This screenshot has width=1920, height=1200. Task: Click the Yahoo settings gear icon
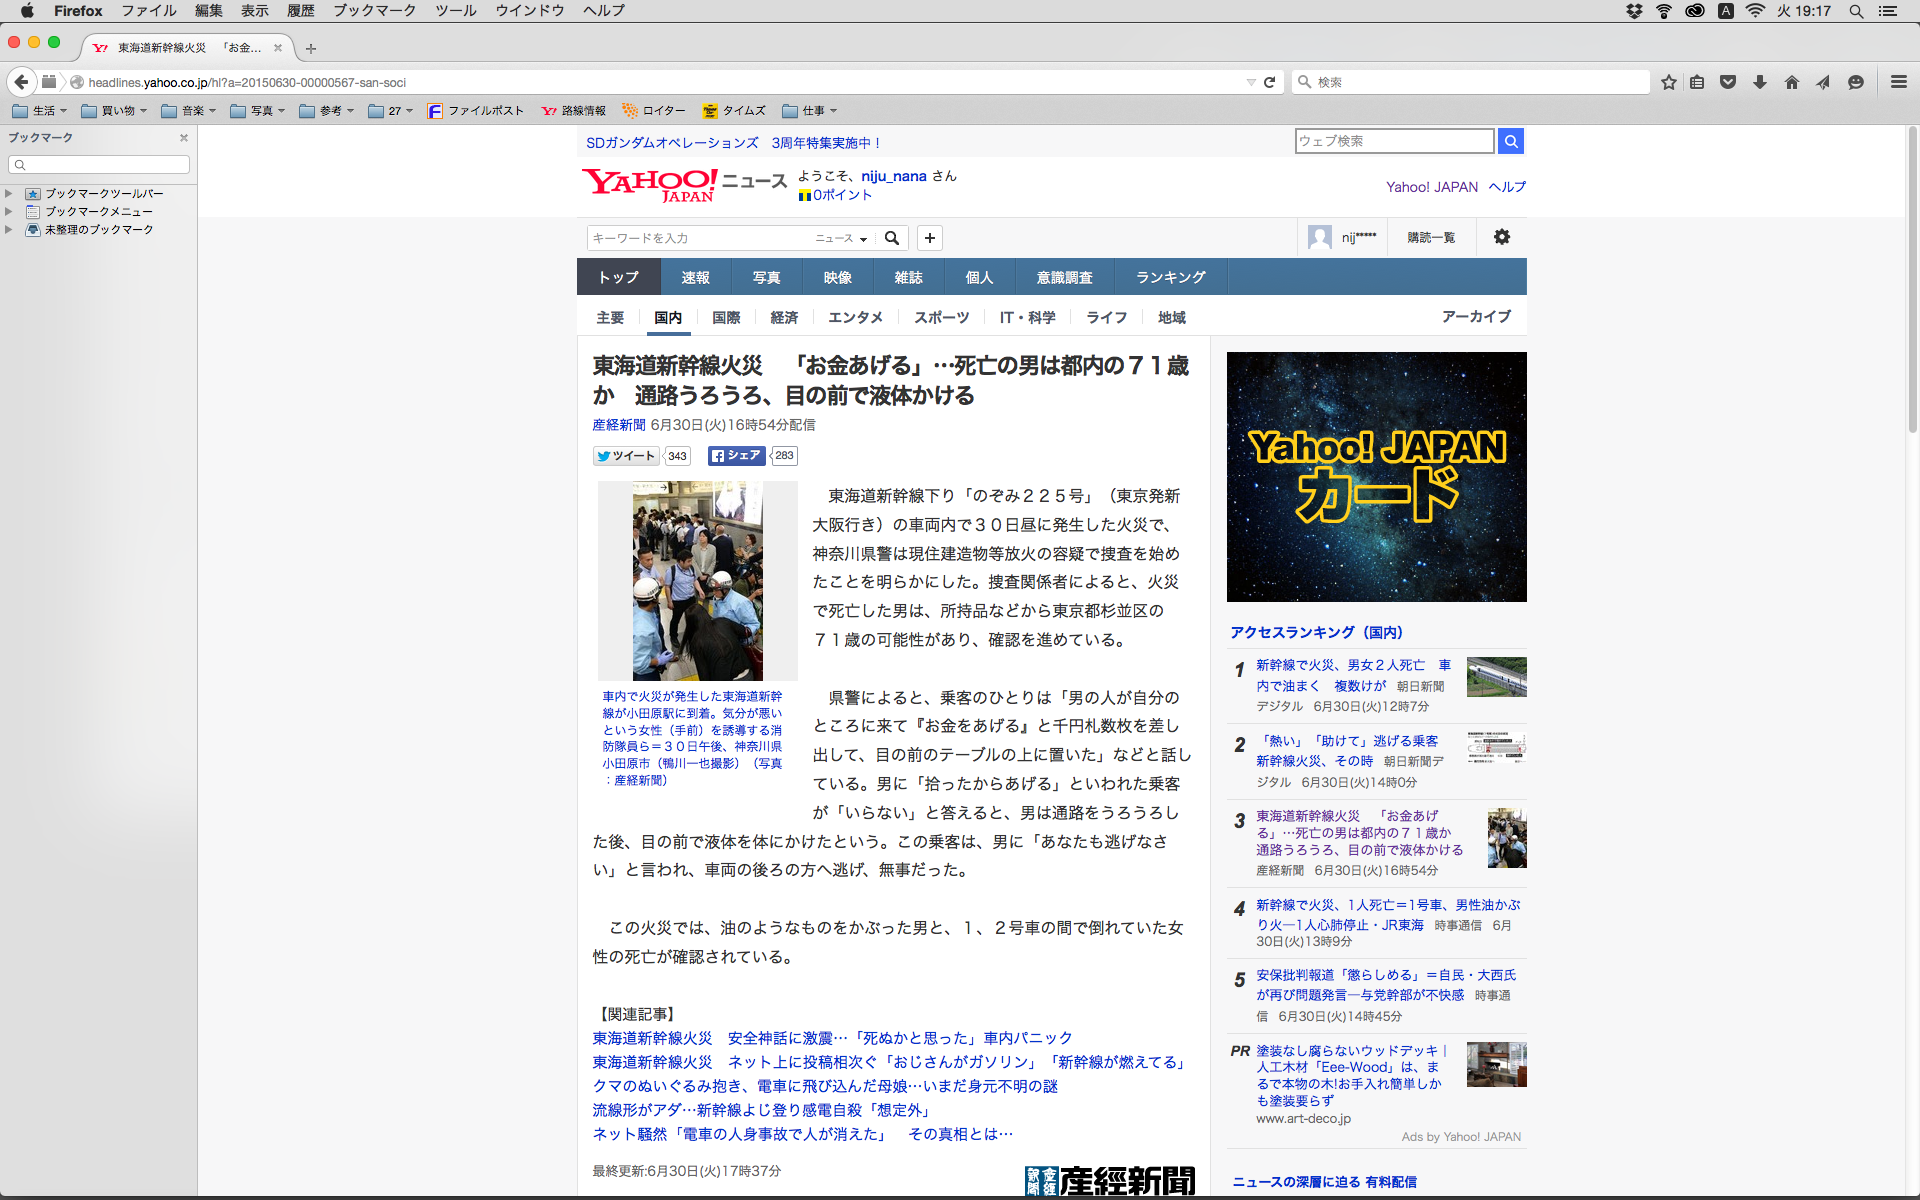click(x=1501, y=237)
